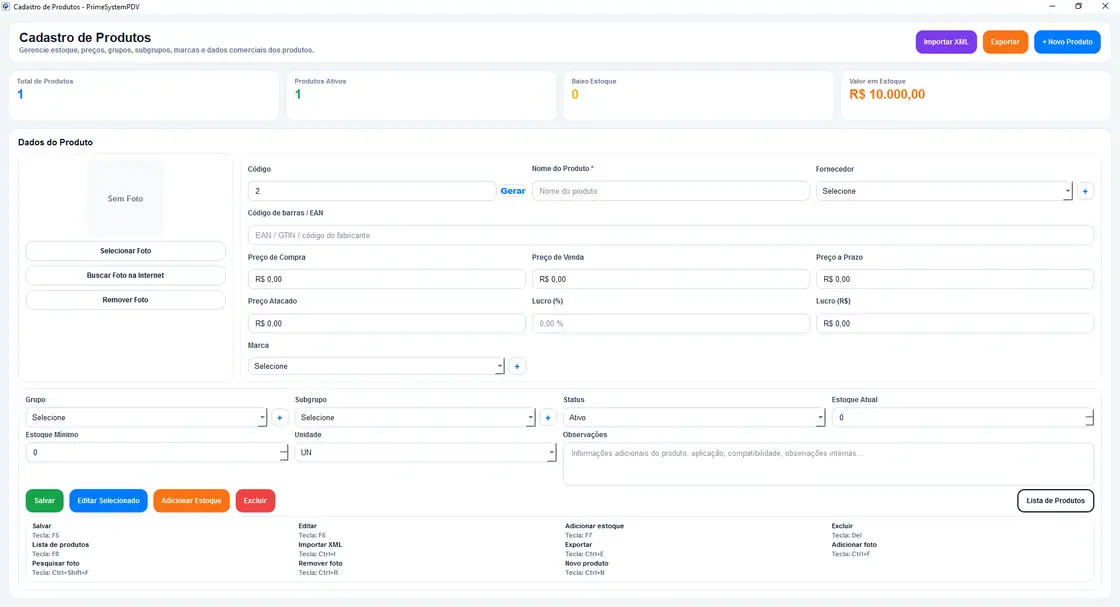Open the Grupo dropdown list
Viewport: 1120px width, 607px height.
tap(146, 418)
